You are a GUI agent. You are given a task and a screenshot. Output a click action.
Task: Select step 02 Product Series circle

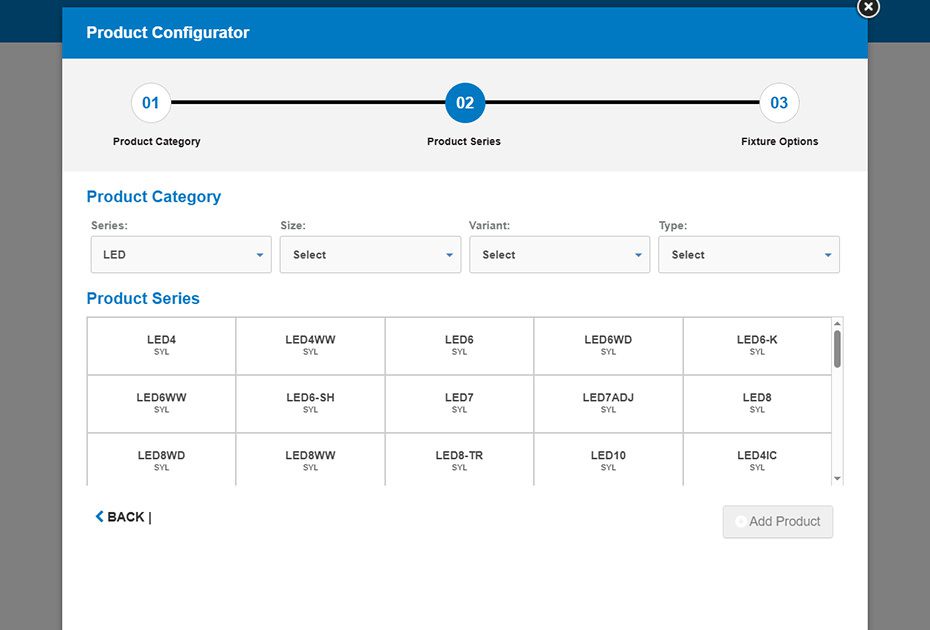465,103
